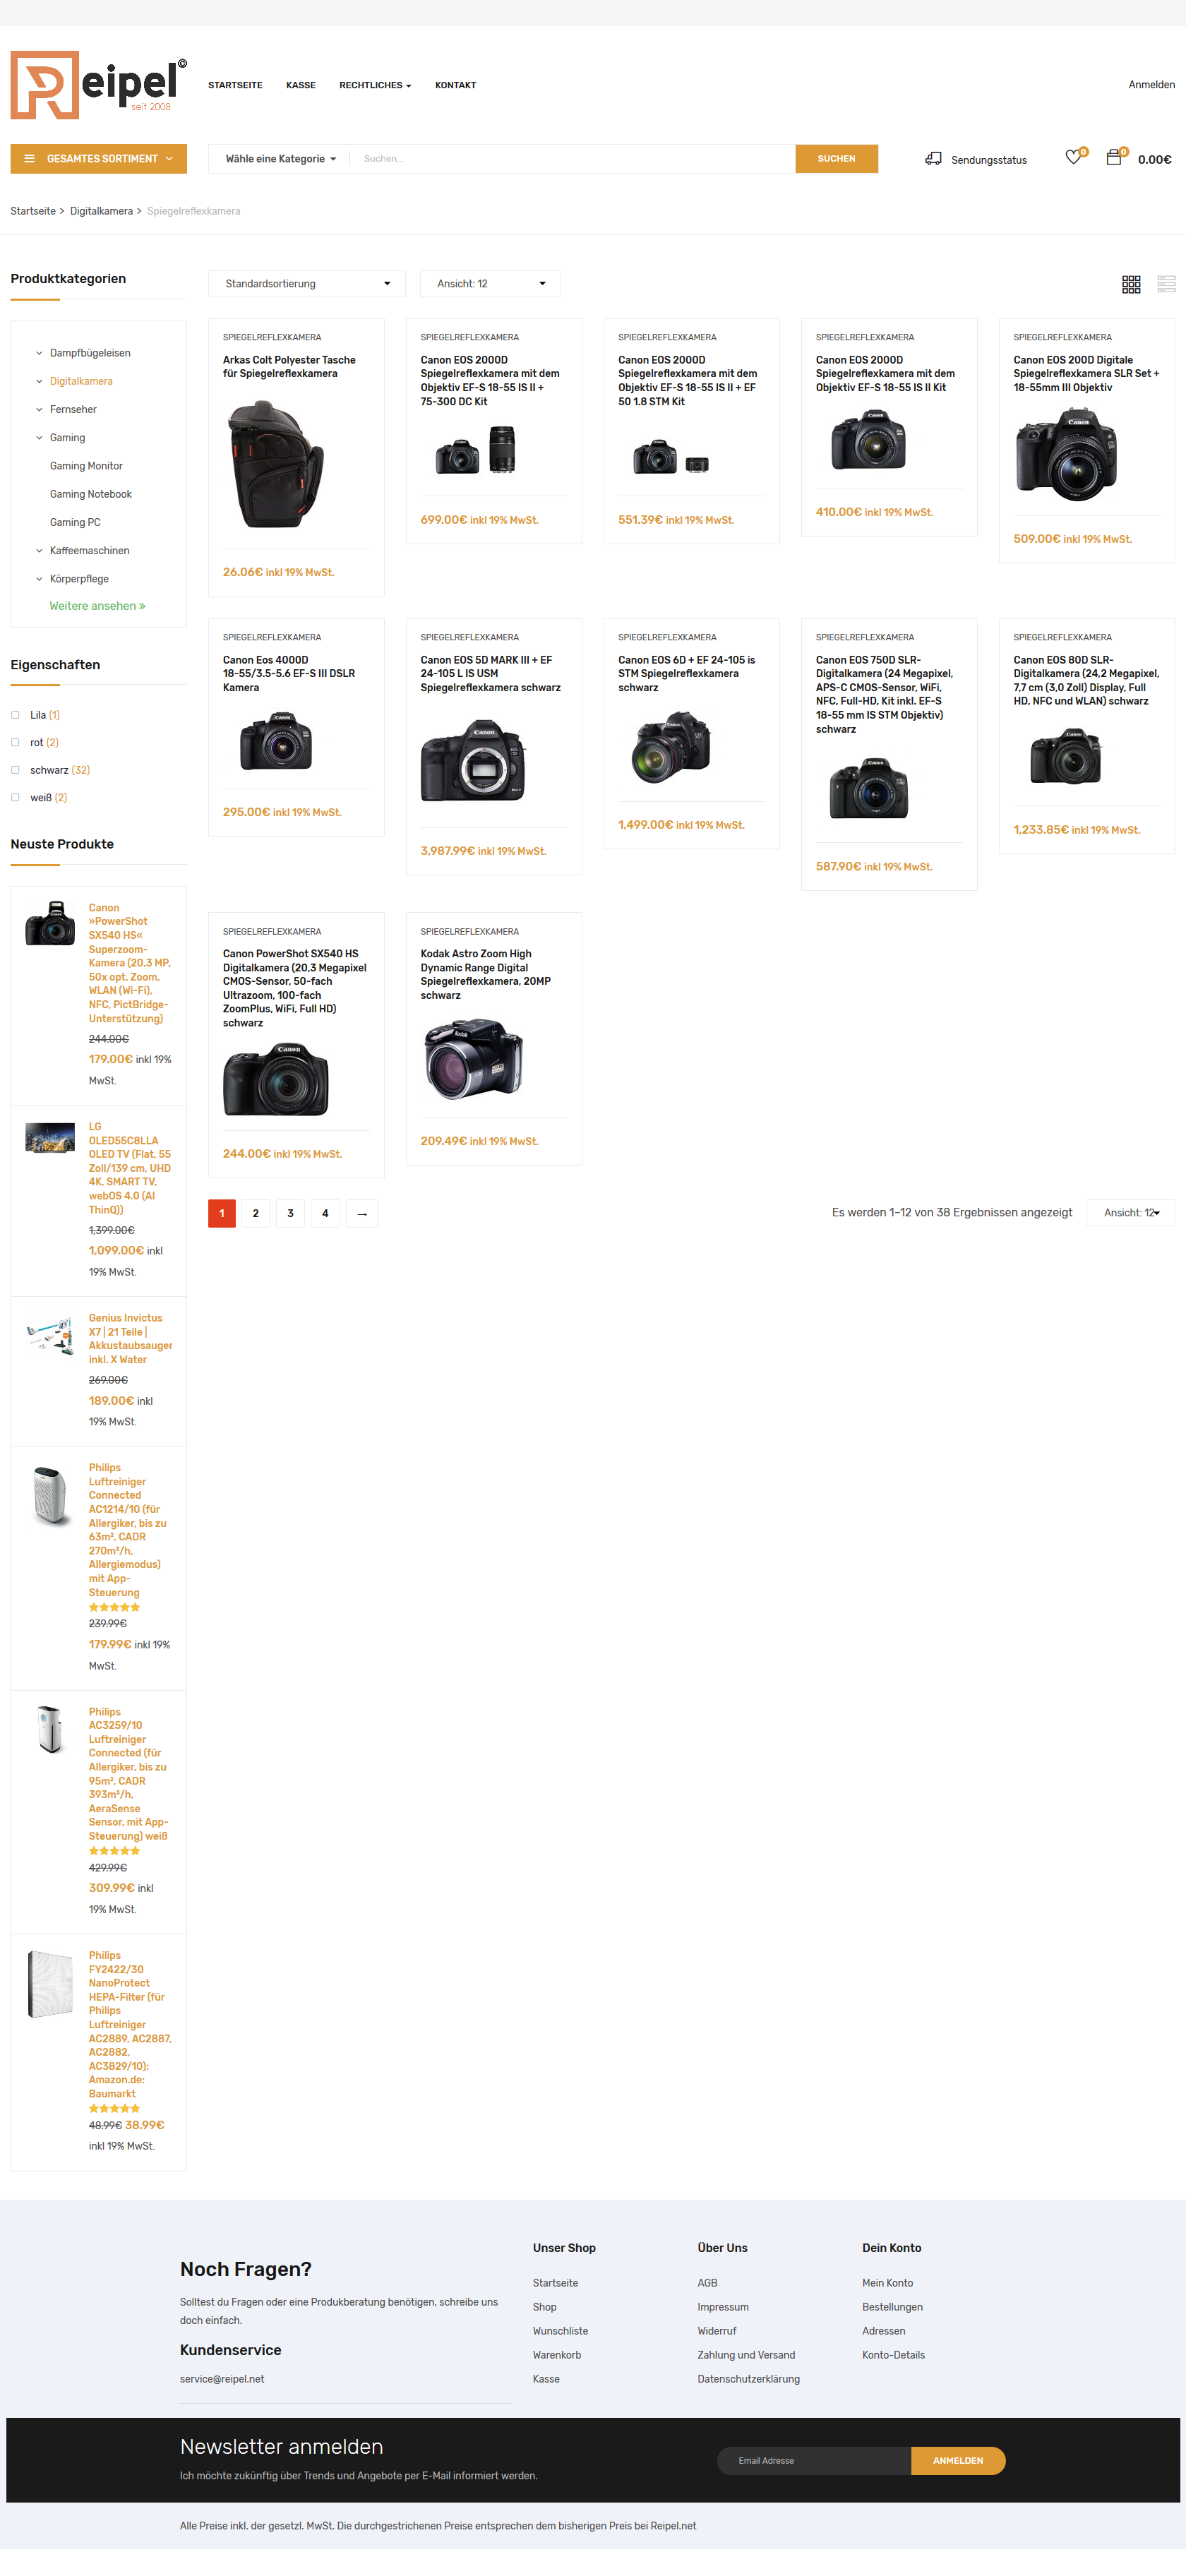
Task: Click Weitere ansehen link in categories
Action: click(97, 606)
